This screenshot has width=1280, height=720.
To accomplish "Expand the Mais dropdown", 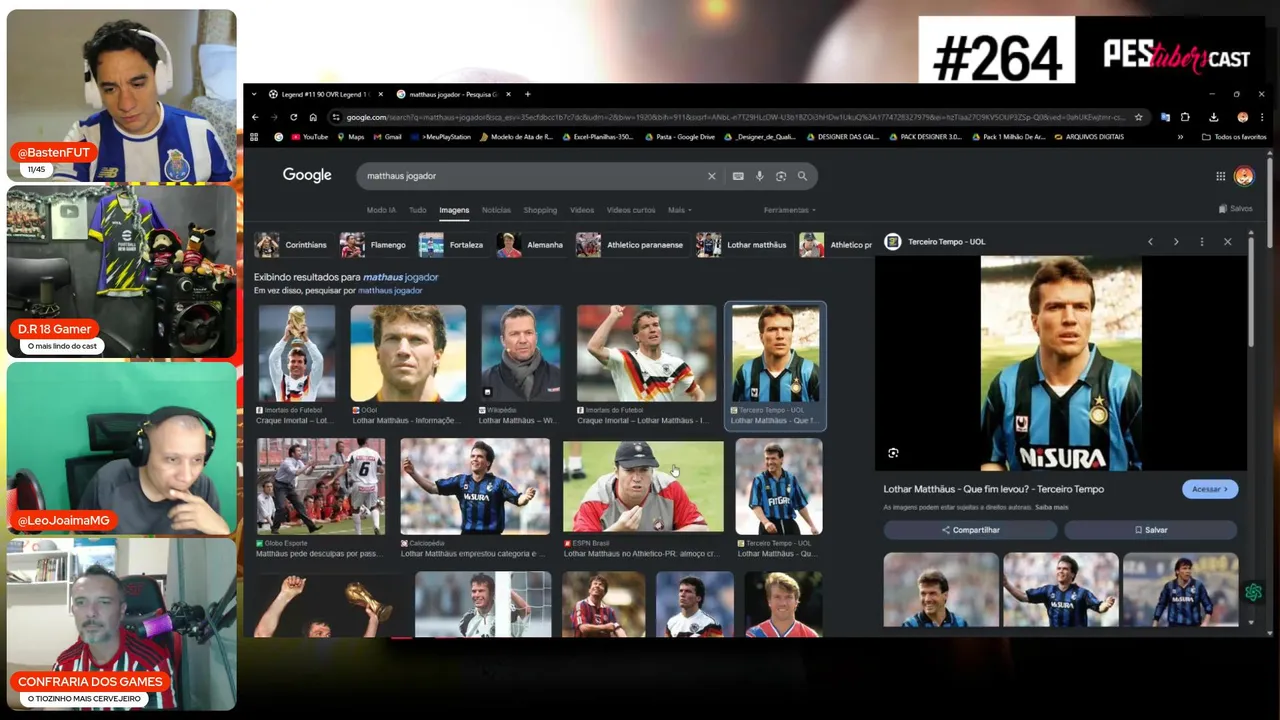I will coord(680,210).
